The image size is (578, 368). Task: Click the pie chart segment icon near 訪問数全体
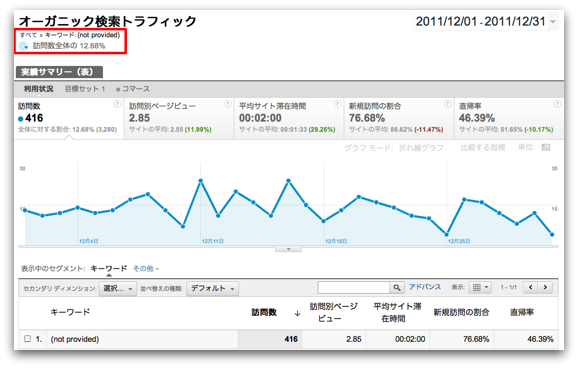pos(23,46)
